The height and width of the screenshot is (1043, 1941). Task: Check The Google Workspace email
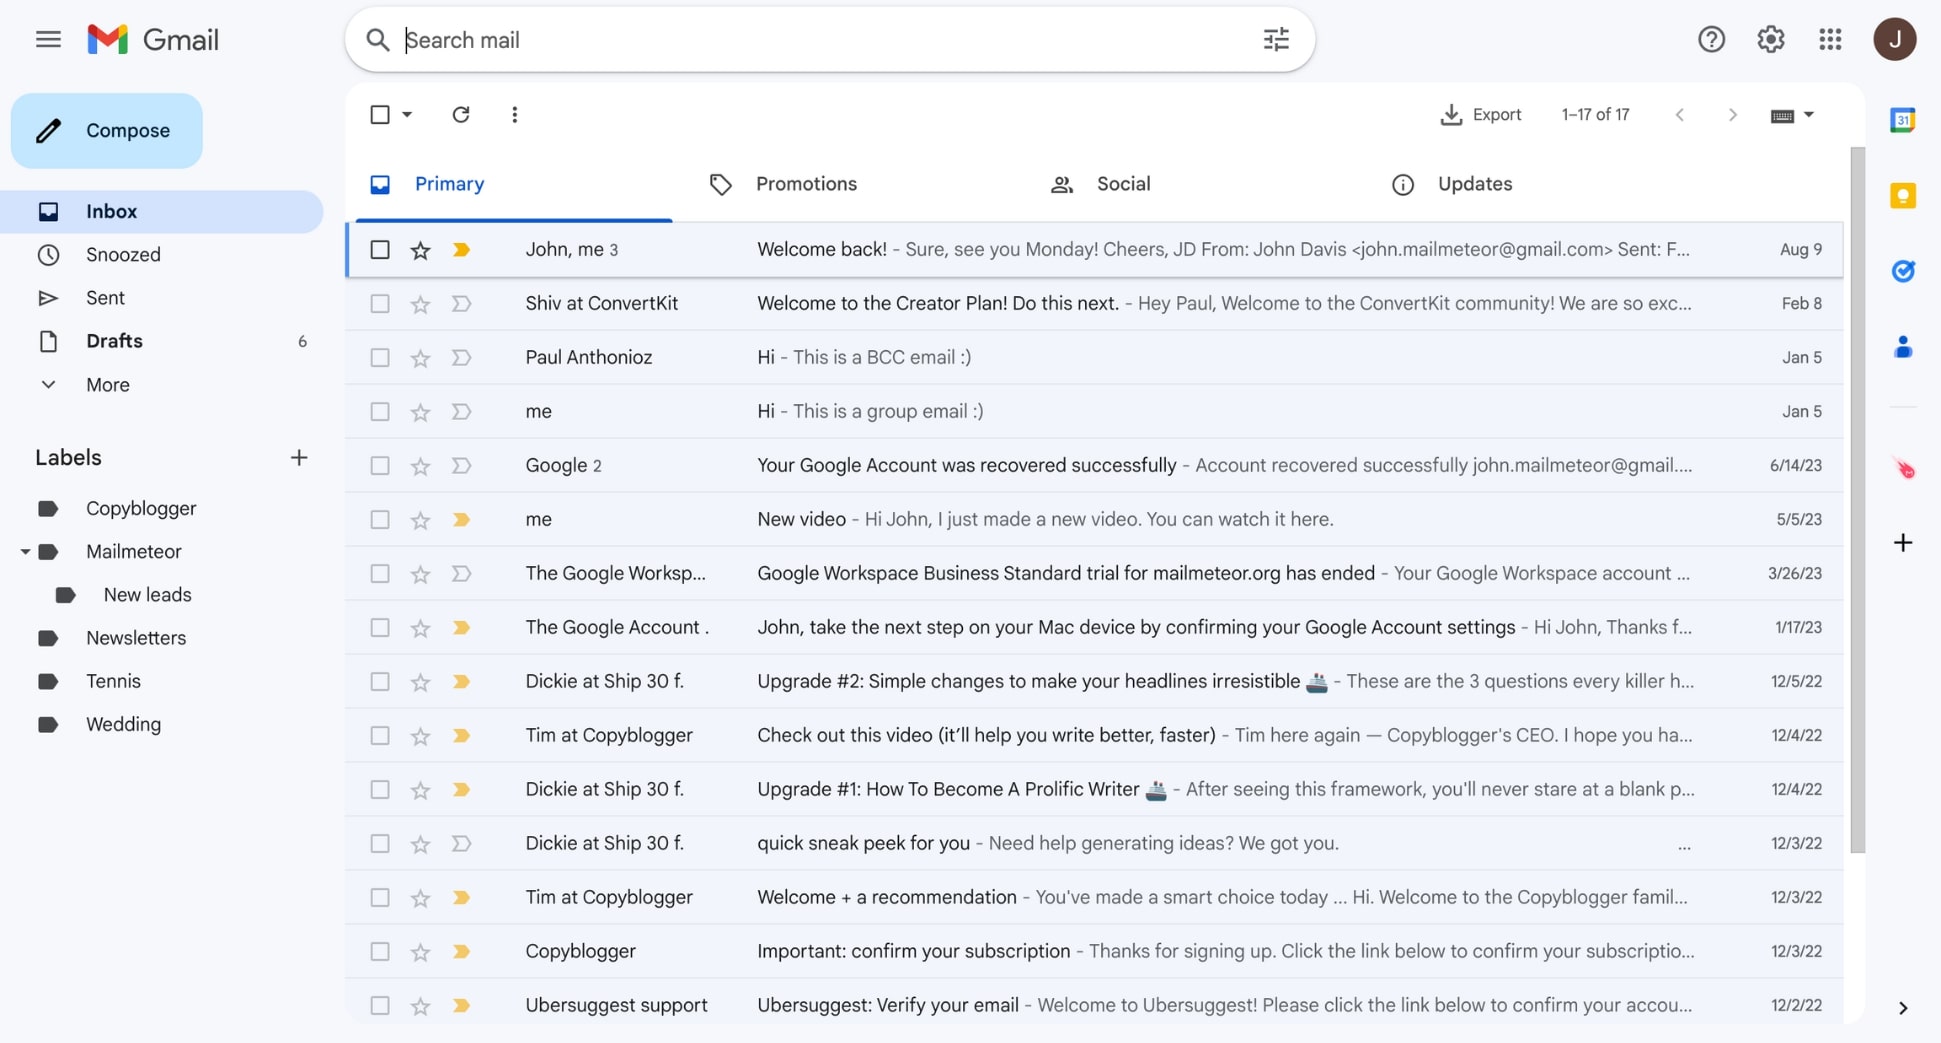[x=379, y=573]
